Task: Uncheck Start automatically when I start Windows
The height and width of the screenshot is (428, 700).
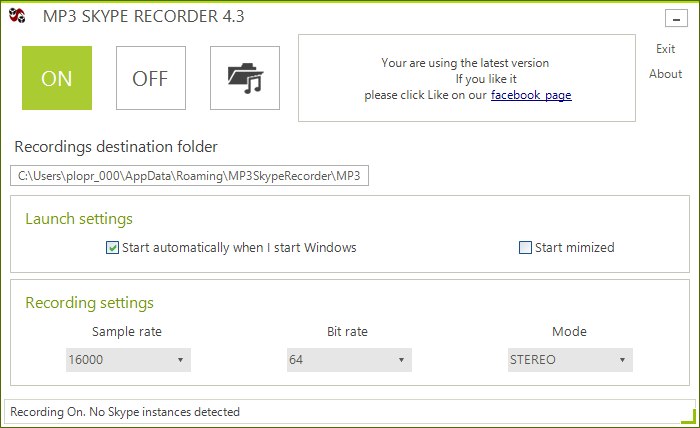Action: (112, 247)
